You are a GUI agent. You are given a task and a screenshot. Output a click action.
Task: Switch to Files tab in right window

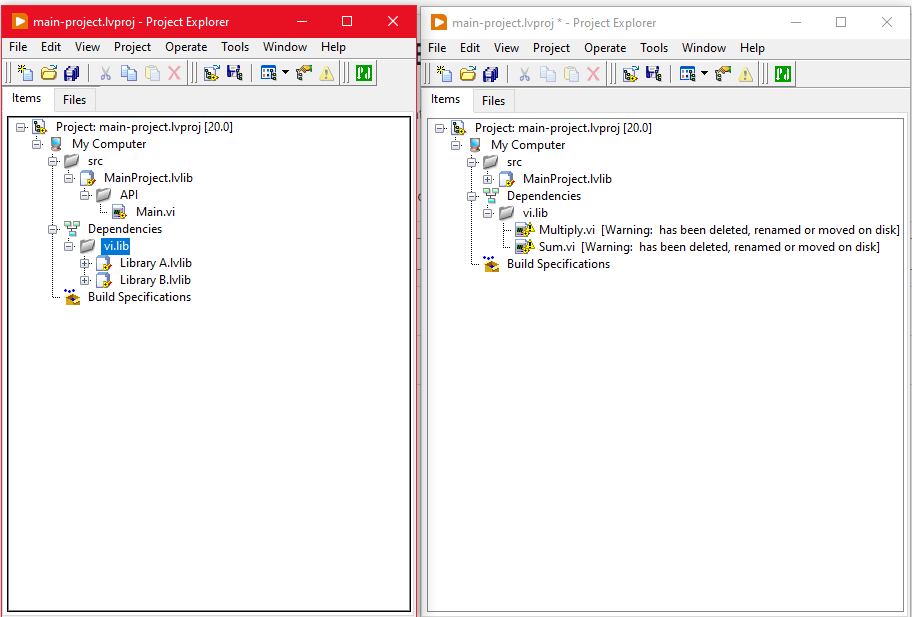[x=493, y=101]
